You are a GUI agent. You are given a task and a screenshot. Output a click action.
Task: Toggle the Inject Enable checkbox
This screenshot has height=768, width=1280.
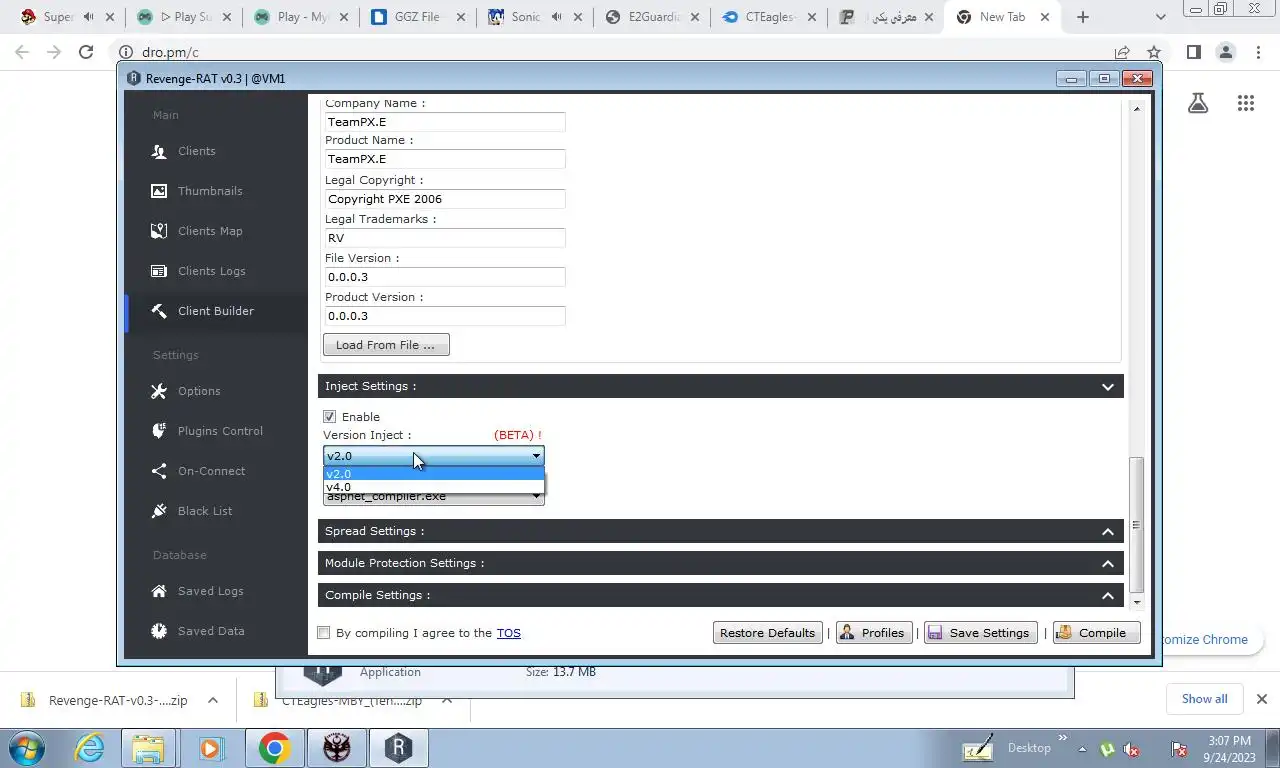329,416
